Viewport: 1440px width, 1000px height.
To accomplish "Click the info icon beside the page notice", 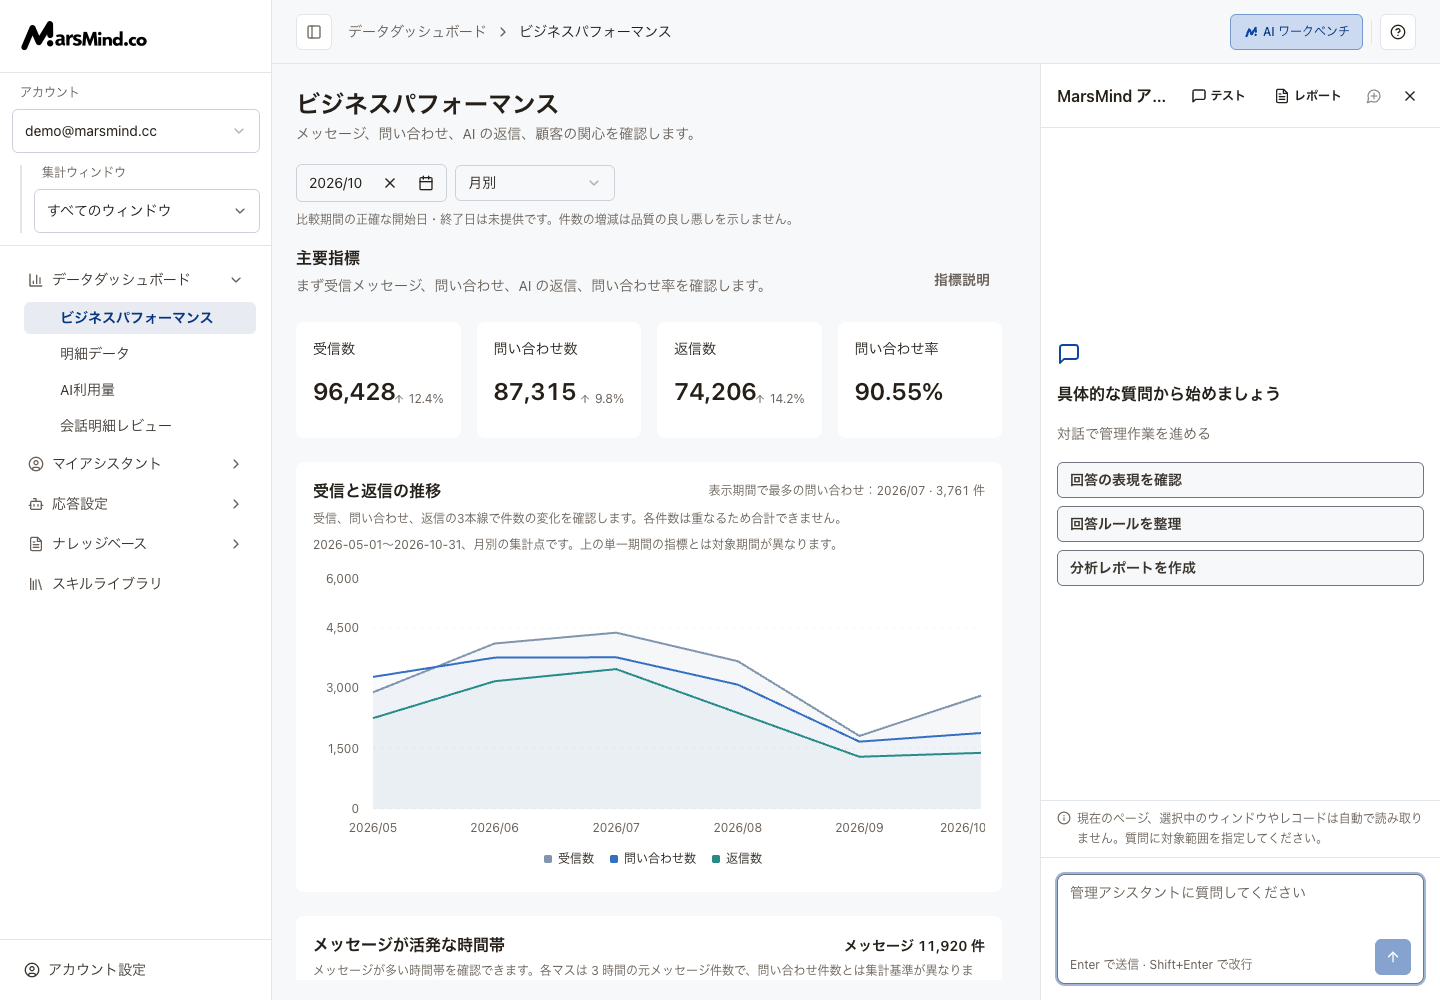I will 1064,818.
